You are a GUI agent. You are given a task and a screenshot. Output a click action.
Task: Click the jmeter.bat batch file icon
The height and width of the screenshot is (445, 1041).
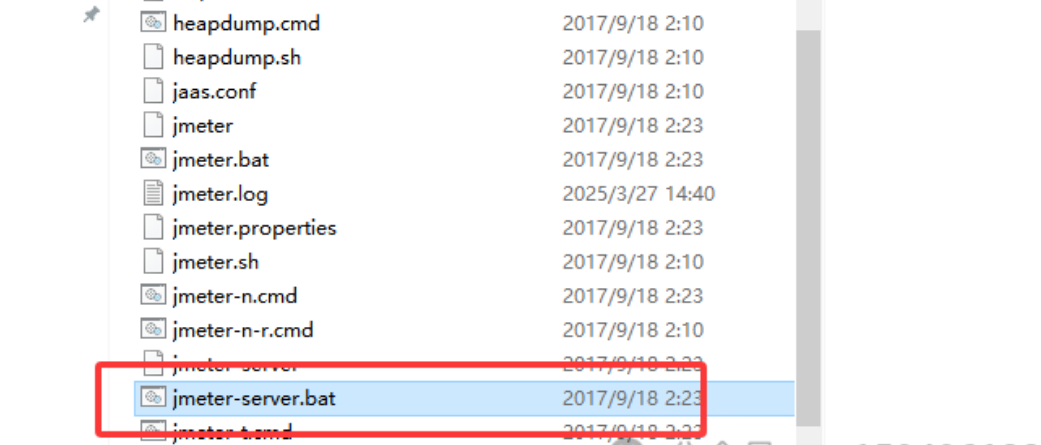[x=153, y=159]
